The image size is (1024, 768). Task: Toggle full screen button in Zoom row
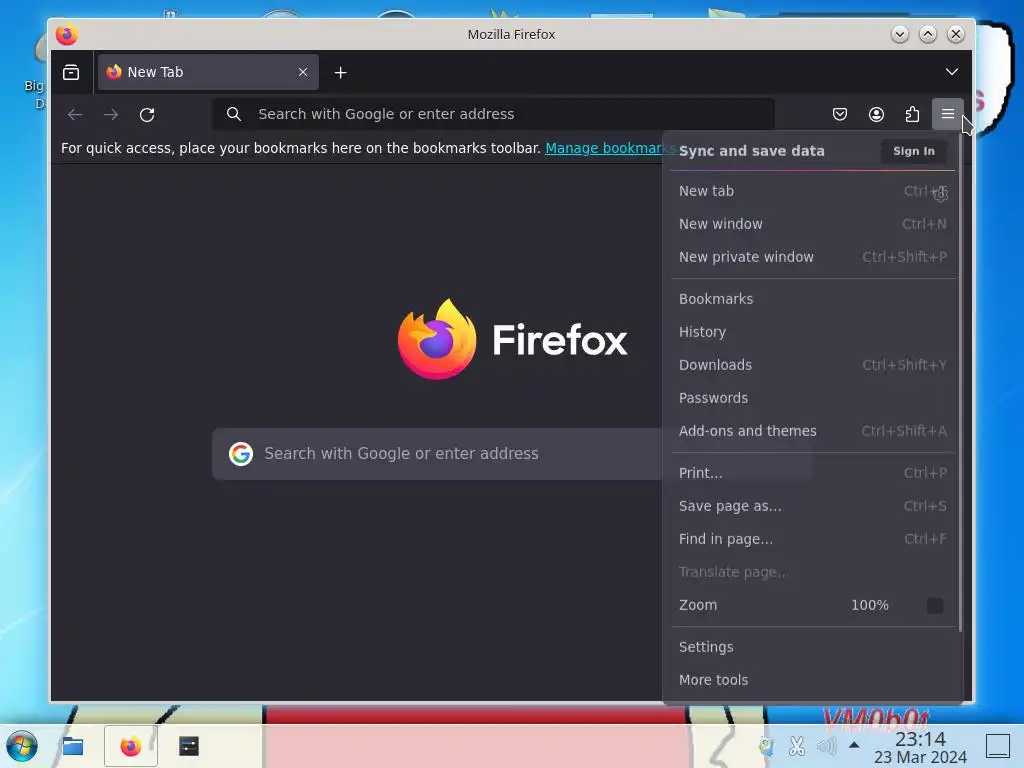click(x=935, y=605)
